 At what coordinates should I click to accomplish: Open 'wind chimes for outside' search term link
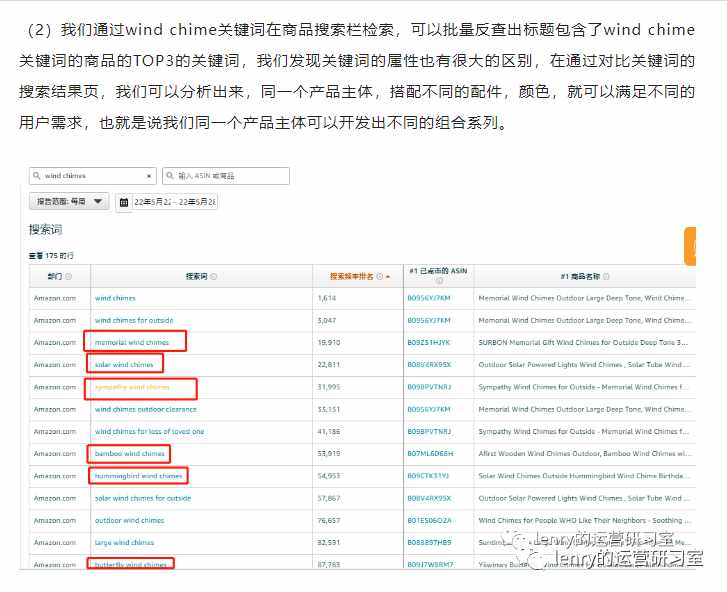134,320
